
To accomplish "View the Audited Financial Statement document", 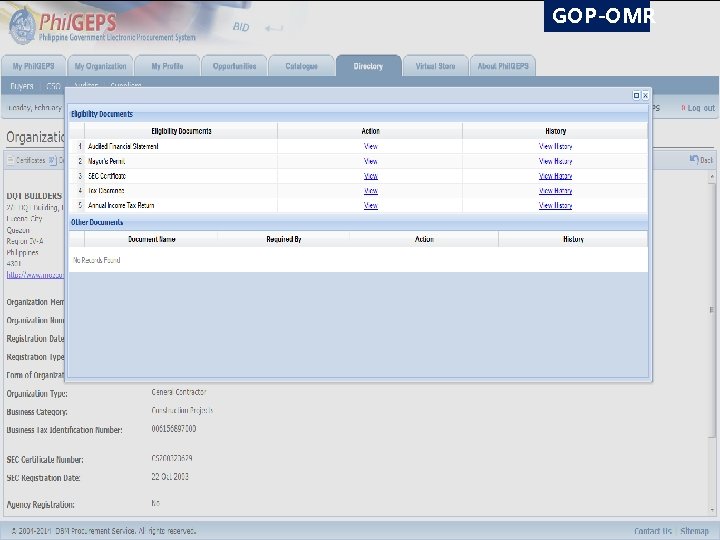I will [370, 146].
